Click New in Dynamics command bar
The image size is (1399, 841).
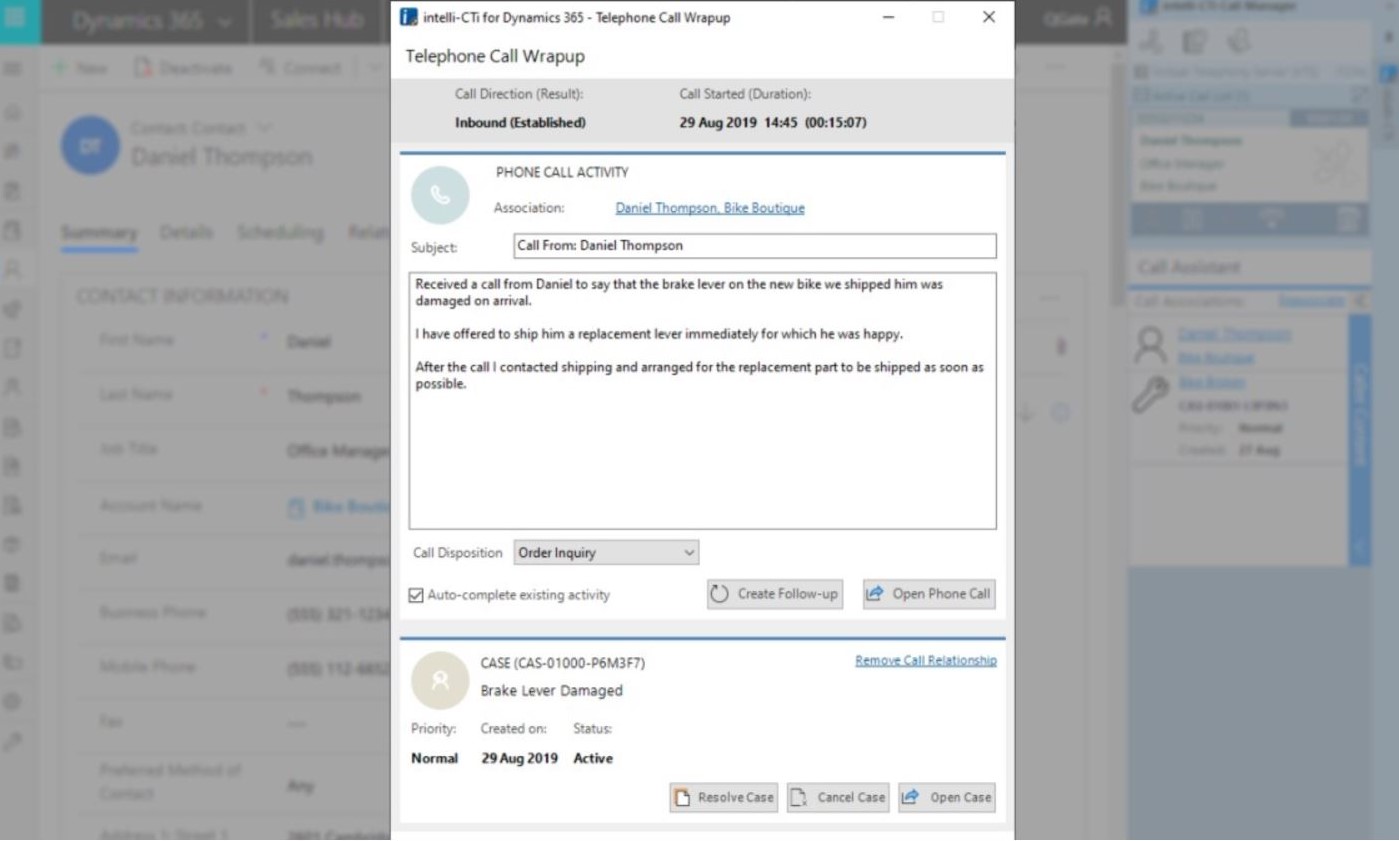pyautogui.click(x=80, y=68)
